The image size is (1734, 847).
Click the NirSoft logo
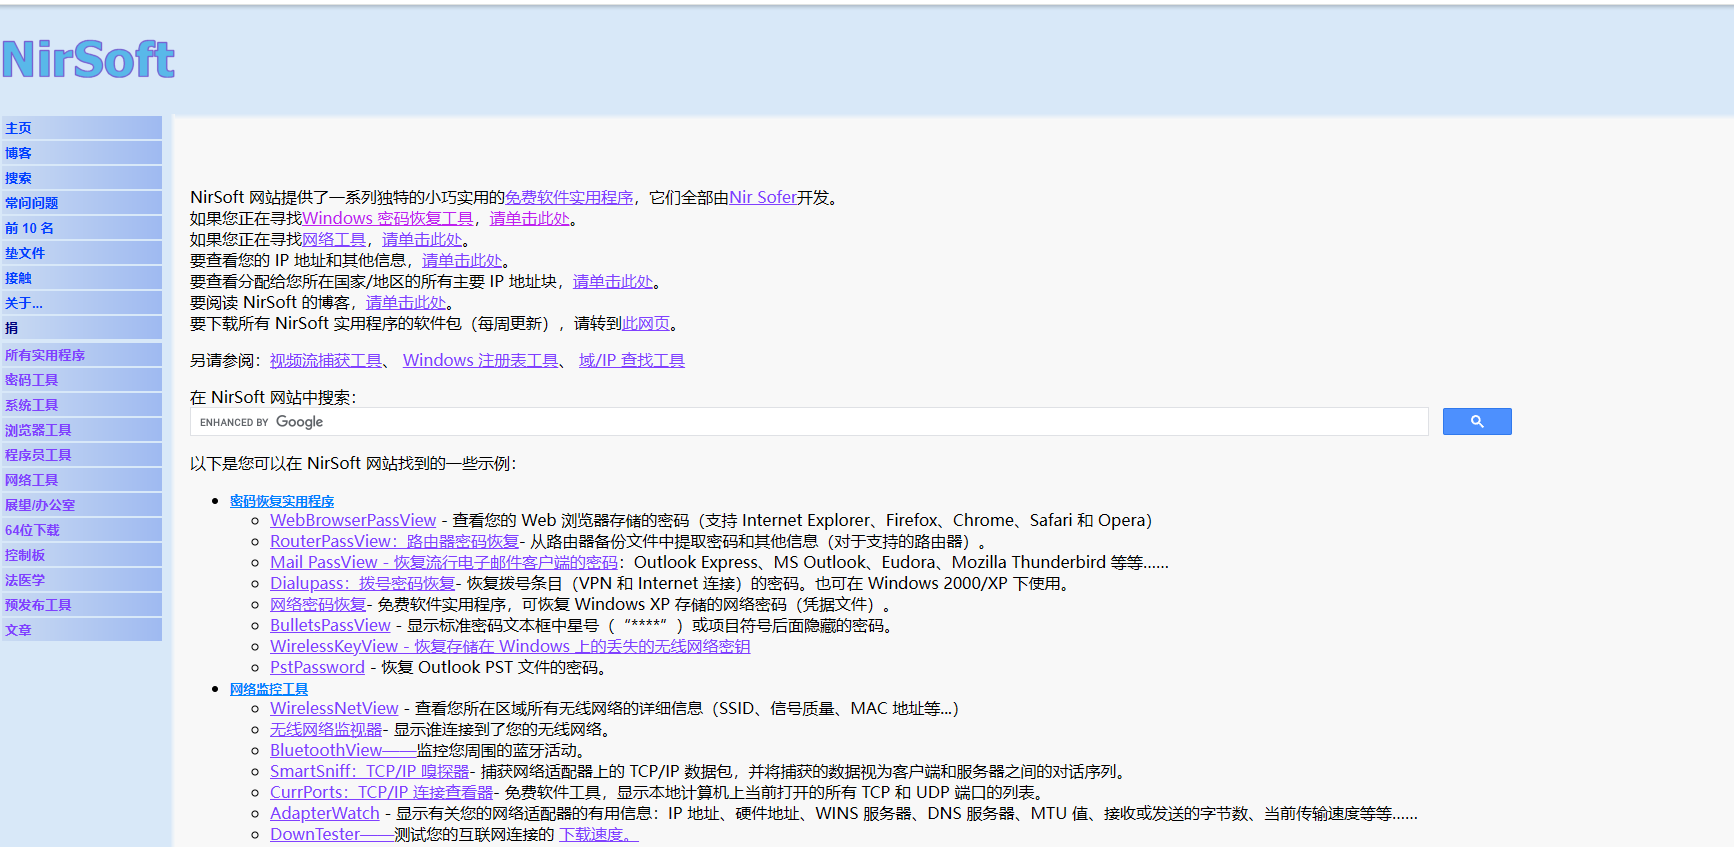tap(88, 60)
